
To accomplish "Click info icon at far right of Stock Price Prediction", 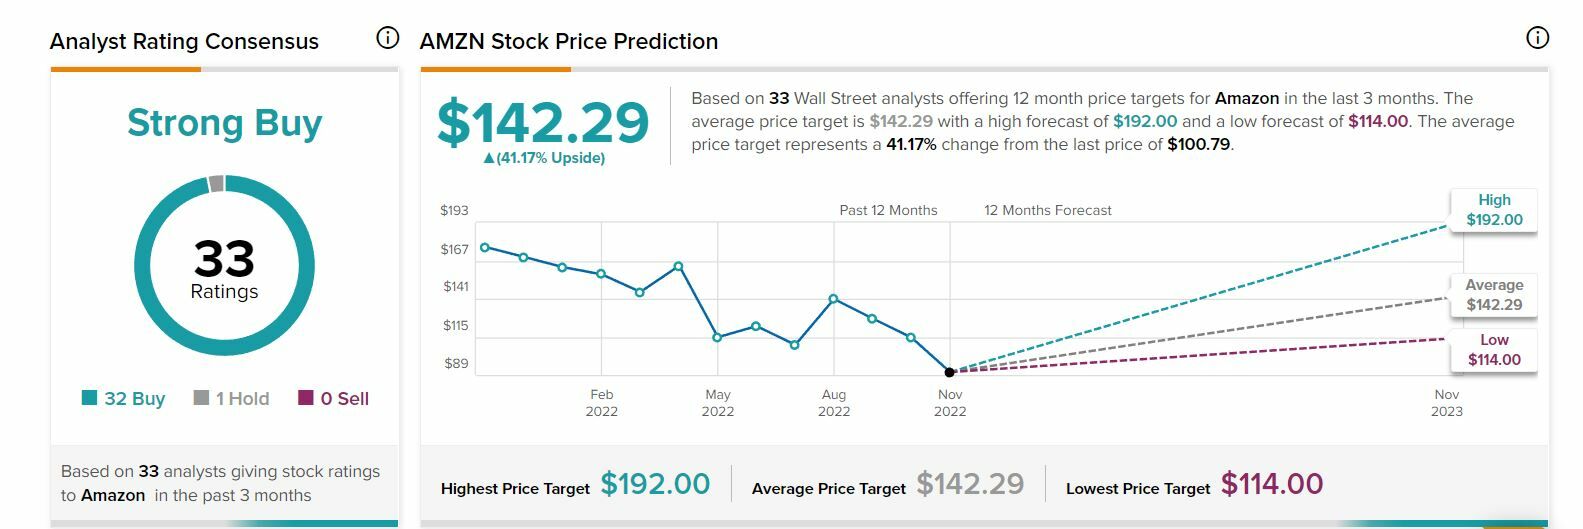I will point(1537,38).
